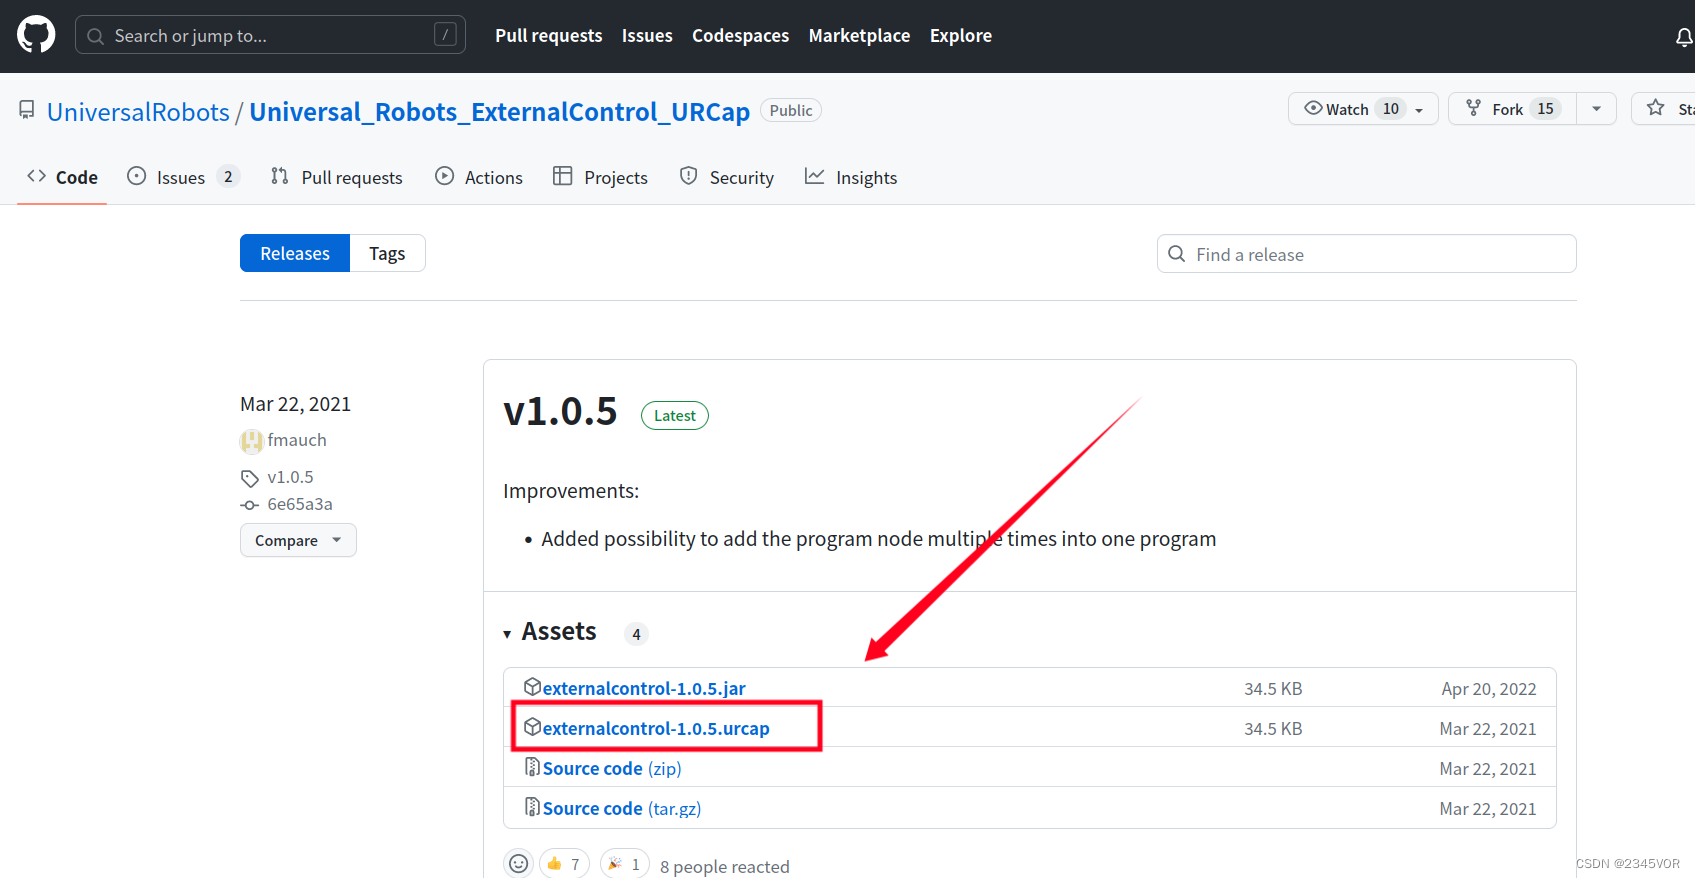Viewport: 1695px width, 878px height.
Task: Click the package icon beside externalcontrol-1.0.5.urcap
Action: pos(532,727)
